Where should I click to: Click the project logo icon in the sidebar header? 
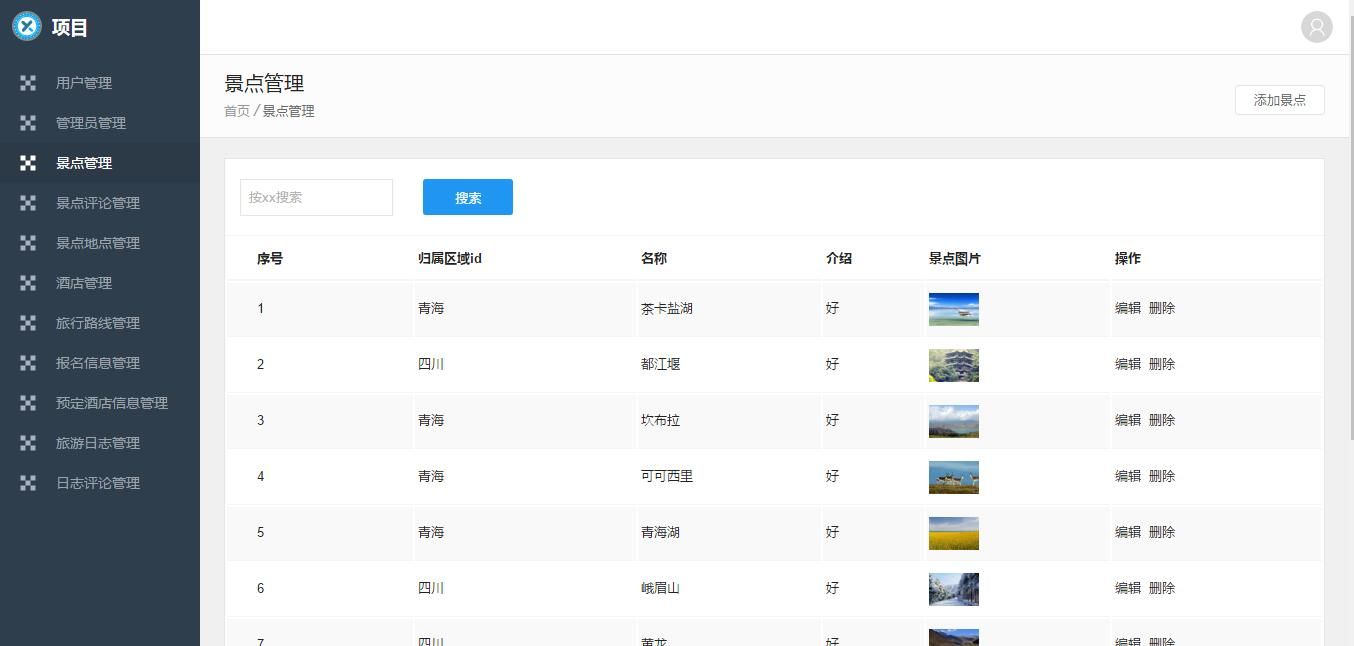27,27
